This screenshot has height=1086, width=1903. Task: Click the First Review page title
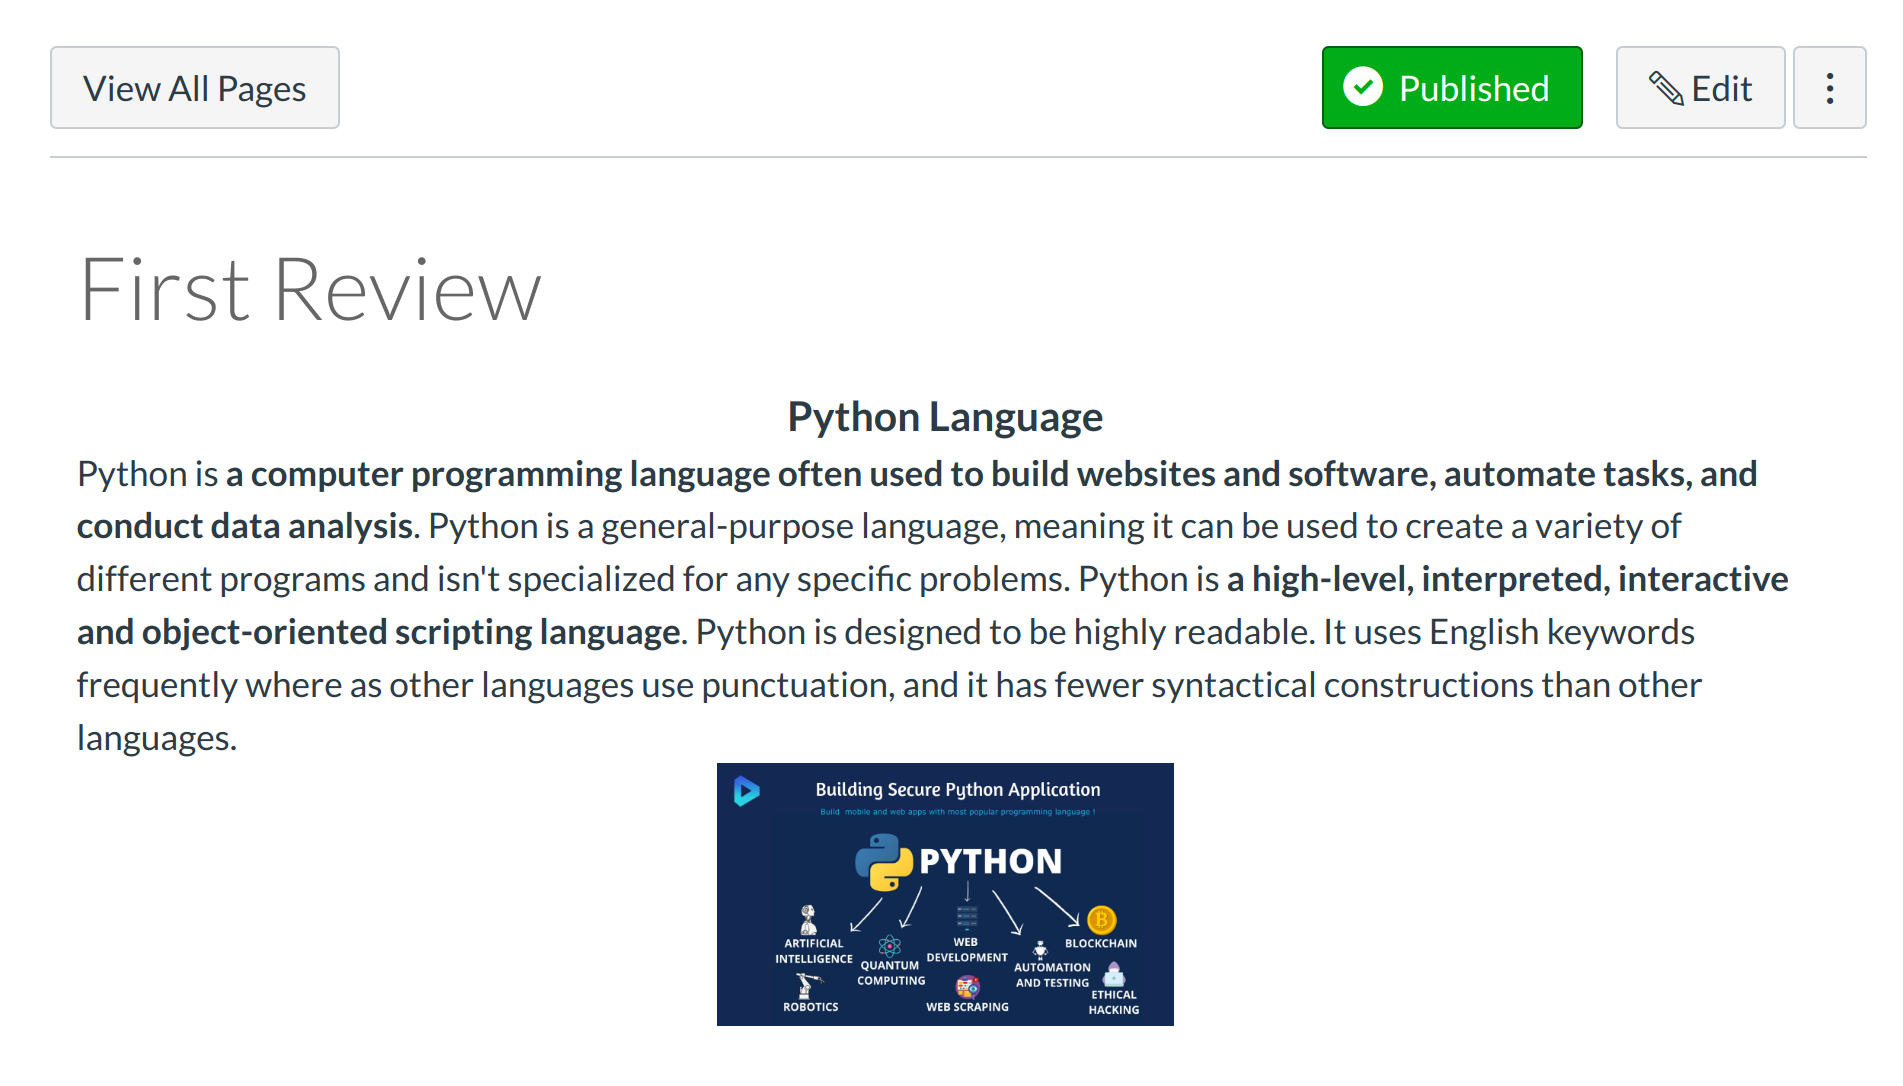(310, 290)
